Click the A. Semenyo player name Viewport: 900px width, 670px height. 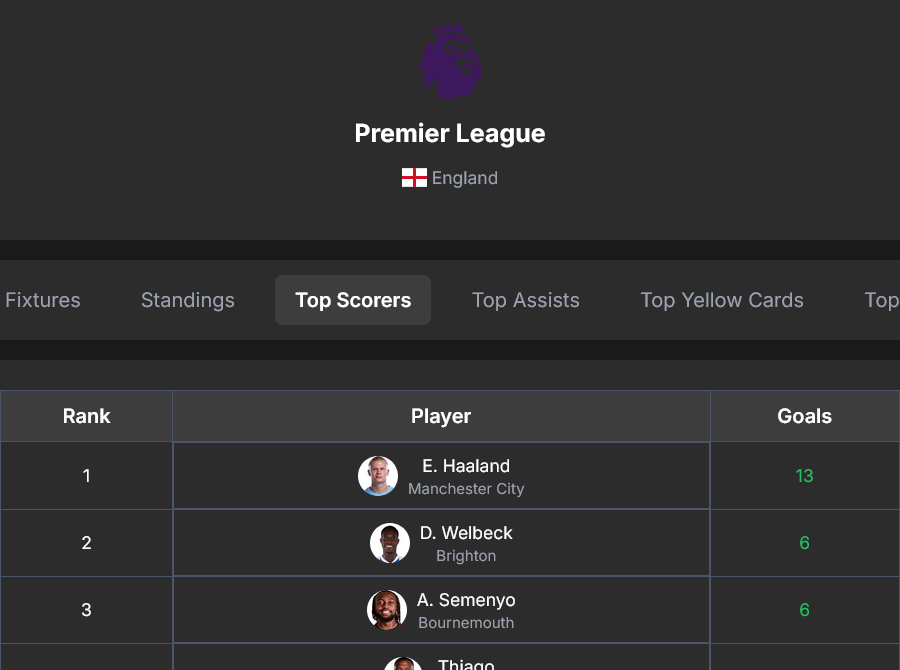click(466, 600)
